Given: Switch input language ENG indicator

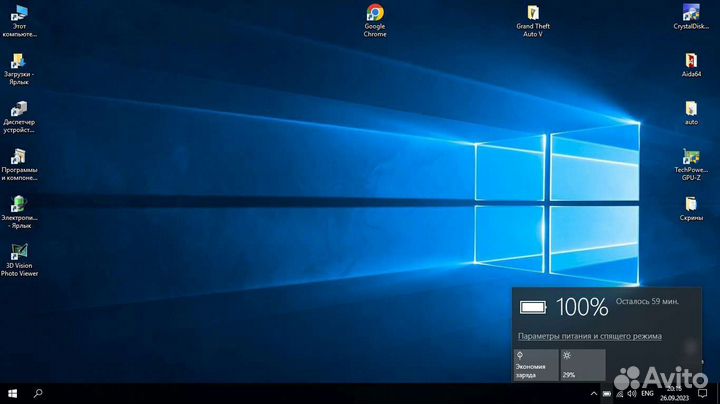Looking at the screenshot, I should click(x=647, y=393).
